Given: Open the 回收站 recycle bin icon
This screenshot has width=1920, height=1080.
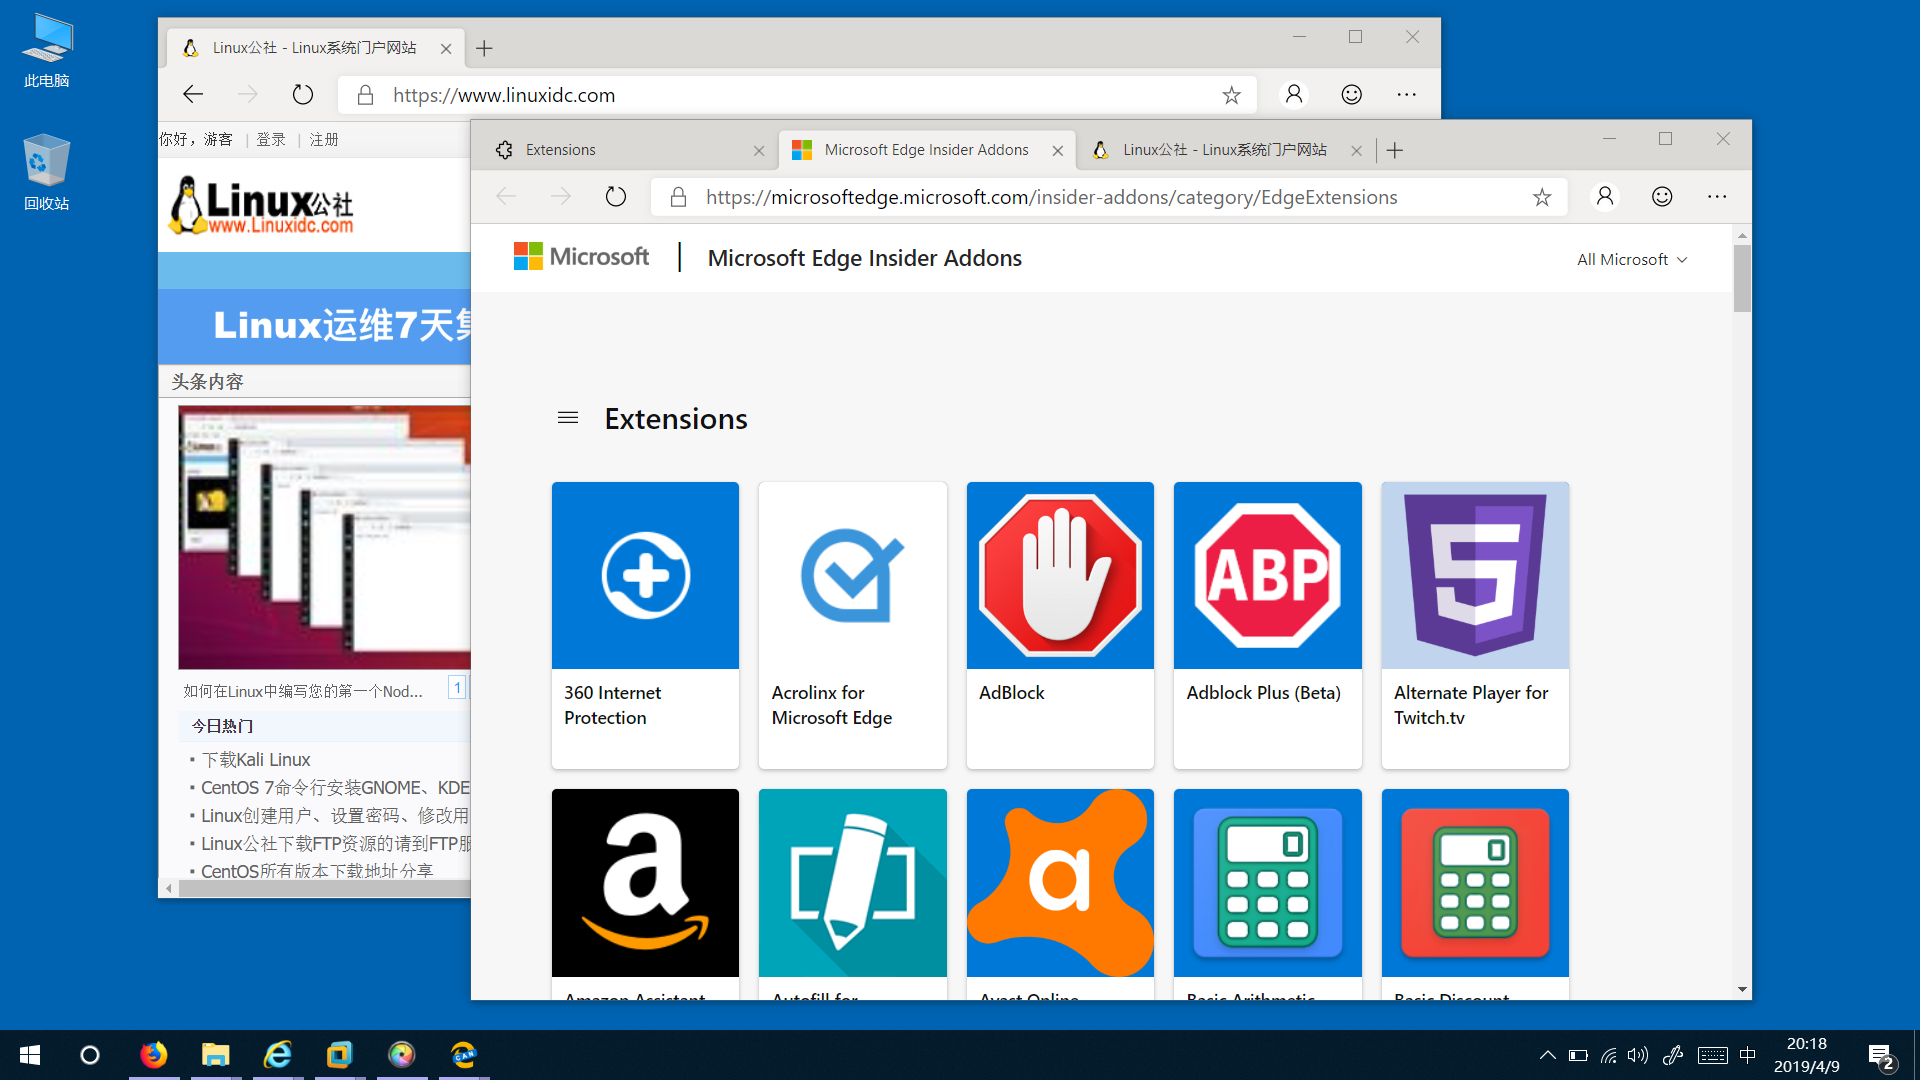Looking at the screenshot, I should point(47,172).
